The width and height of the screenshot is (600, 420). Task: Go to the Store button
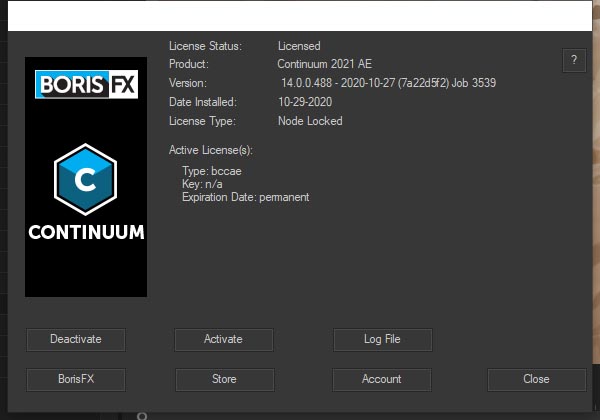[225, 379]
